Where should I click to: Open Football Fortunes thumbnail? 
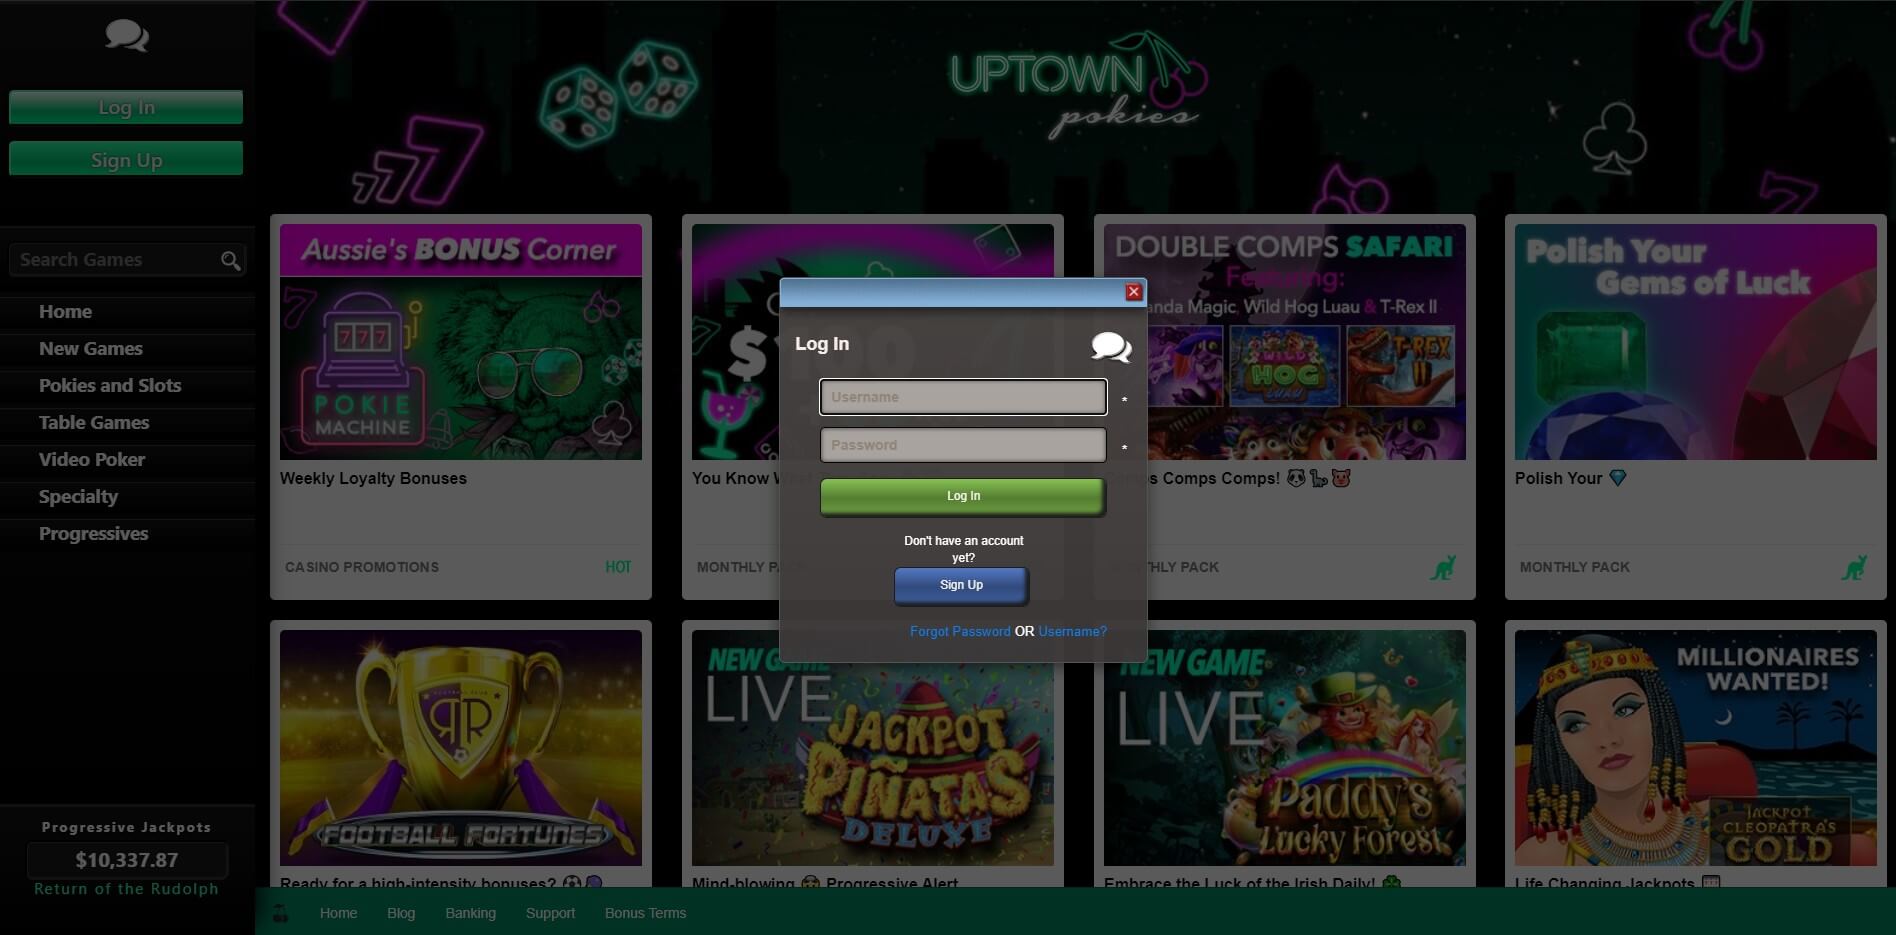coord(461,748)
